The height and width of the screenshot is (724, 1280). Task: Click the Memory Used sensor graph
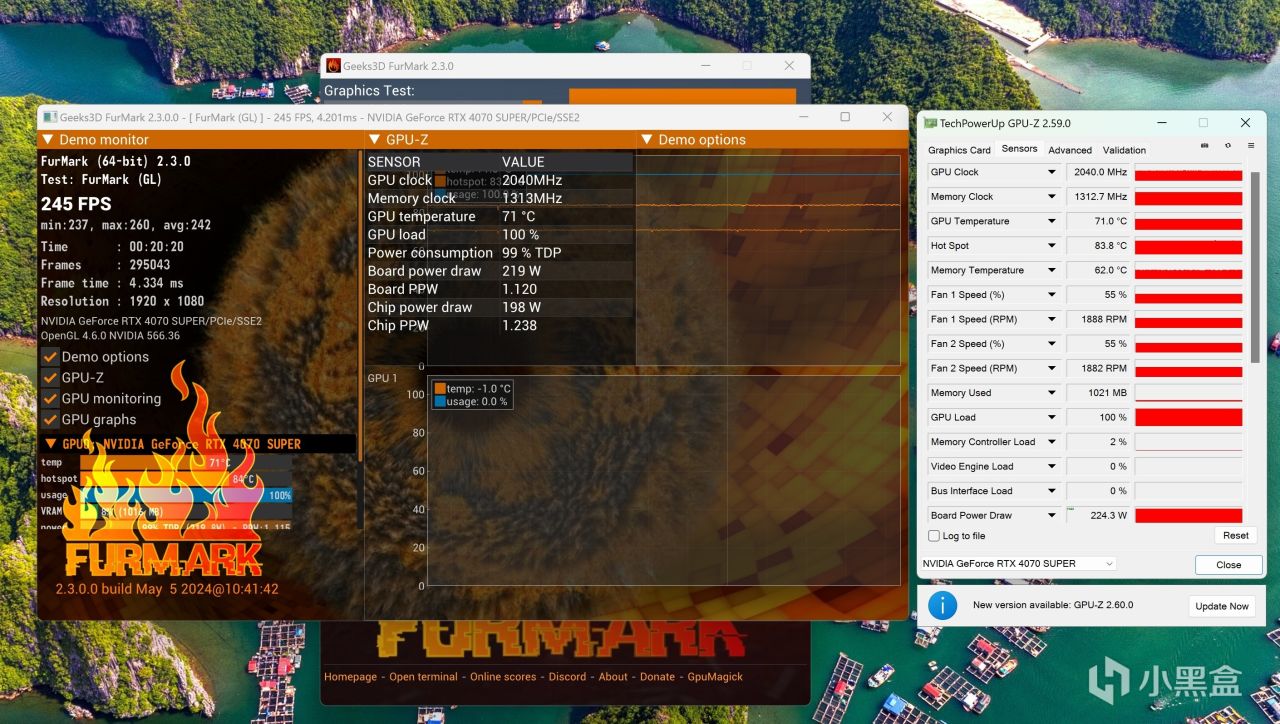coord(1189,393)
